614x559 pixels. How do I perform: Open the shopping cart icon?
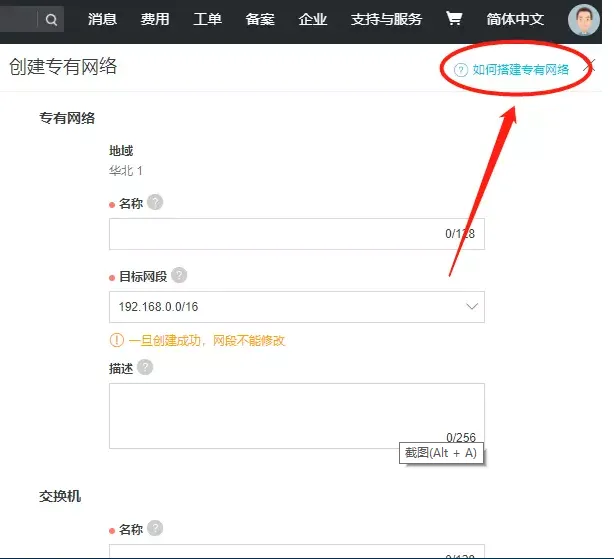click(454, 18)
